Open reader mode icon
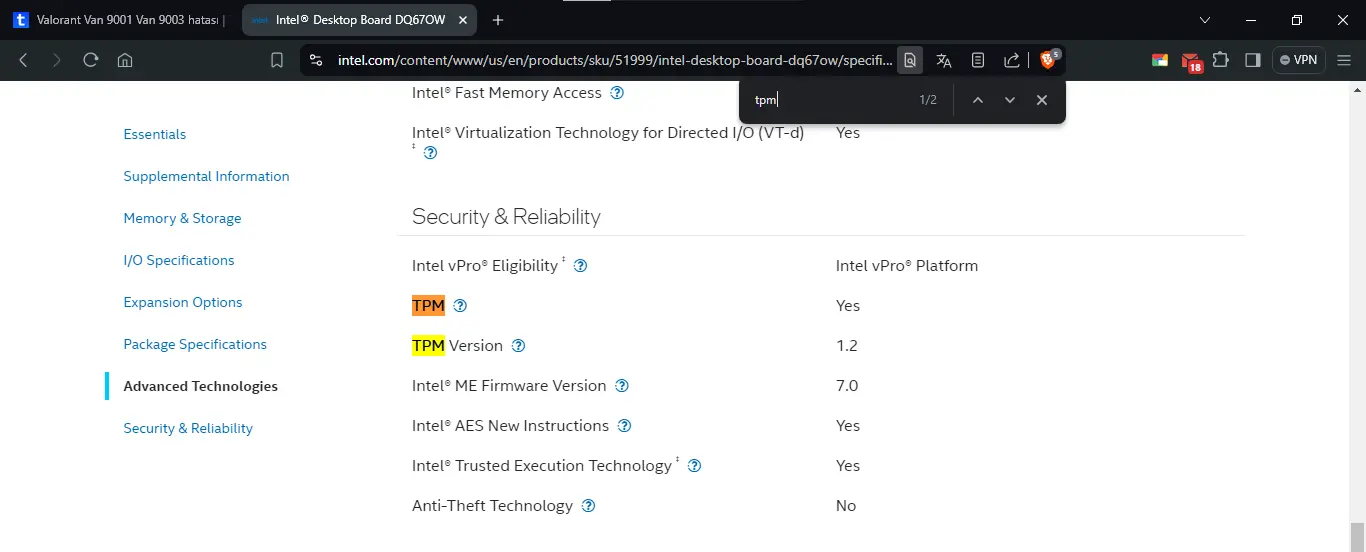Viewport: 1366px width, 552px height. tap(978, 60)
